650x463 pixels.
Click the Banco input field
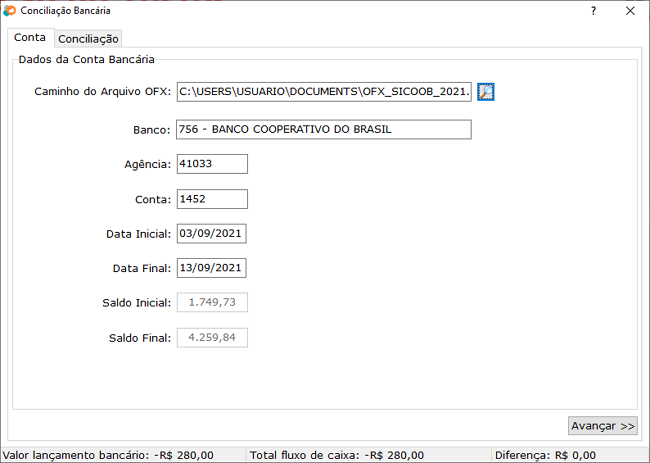click(323, 130)
